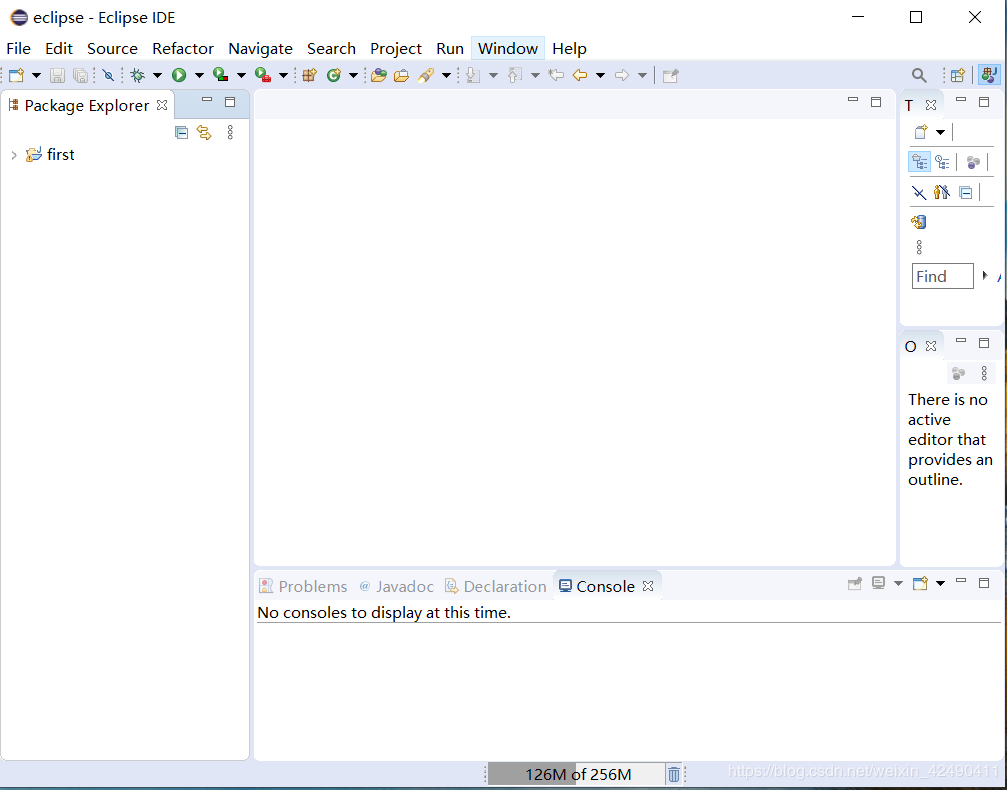Toggle Show Only My Tasks
Viewport: 1007px width, 790px height.
[942, 192]
